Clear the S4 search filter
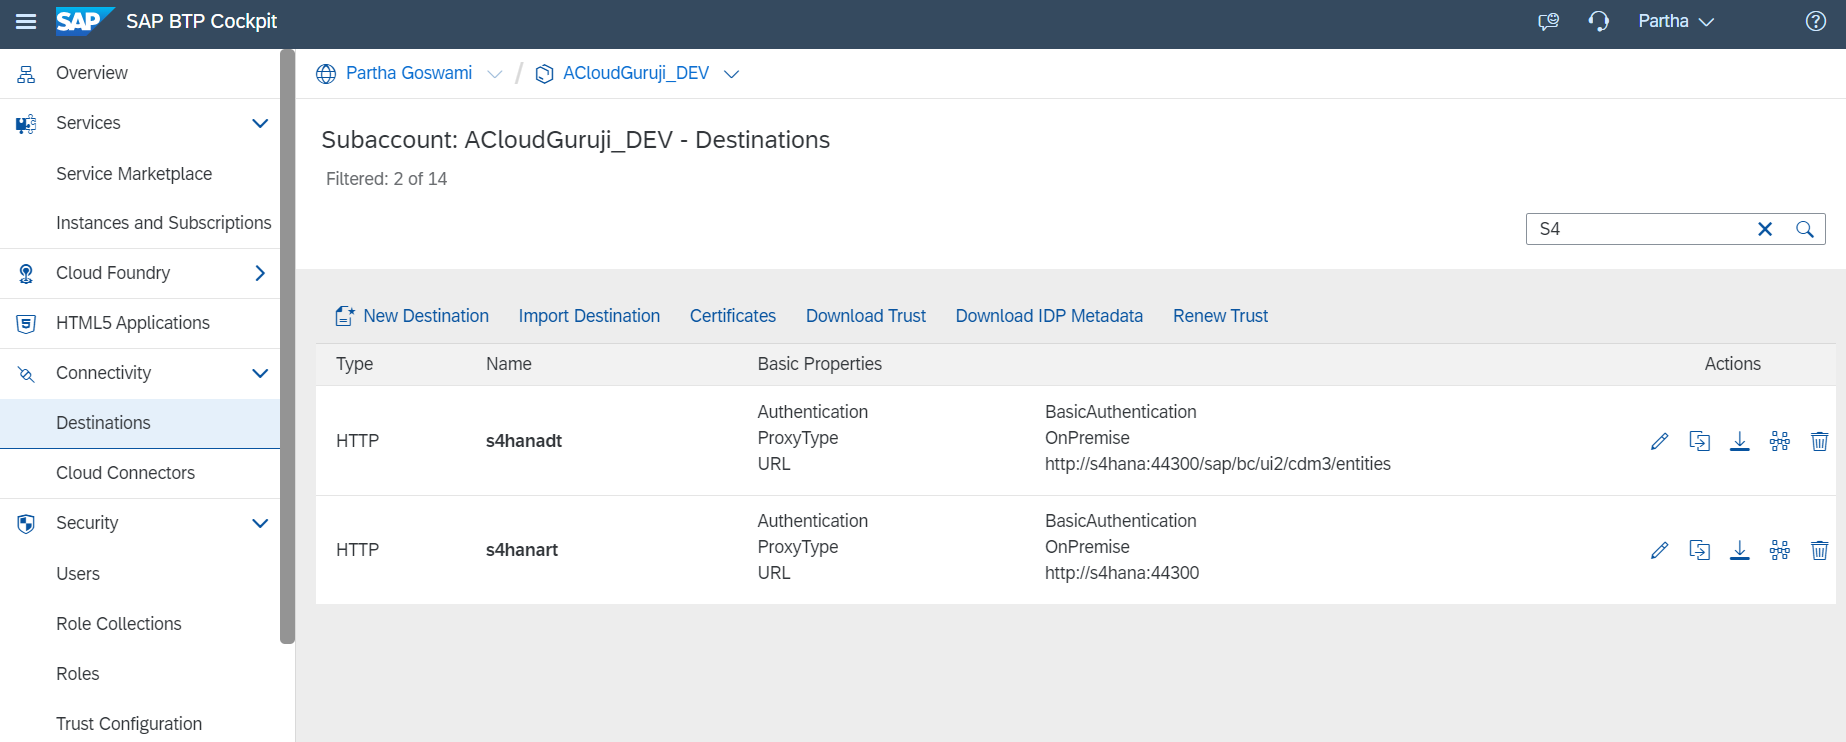The image size is (1846, 742). (x=1765, y=229)
